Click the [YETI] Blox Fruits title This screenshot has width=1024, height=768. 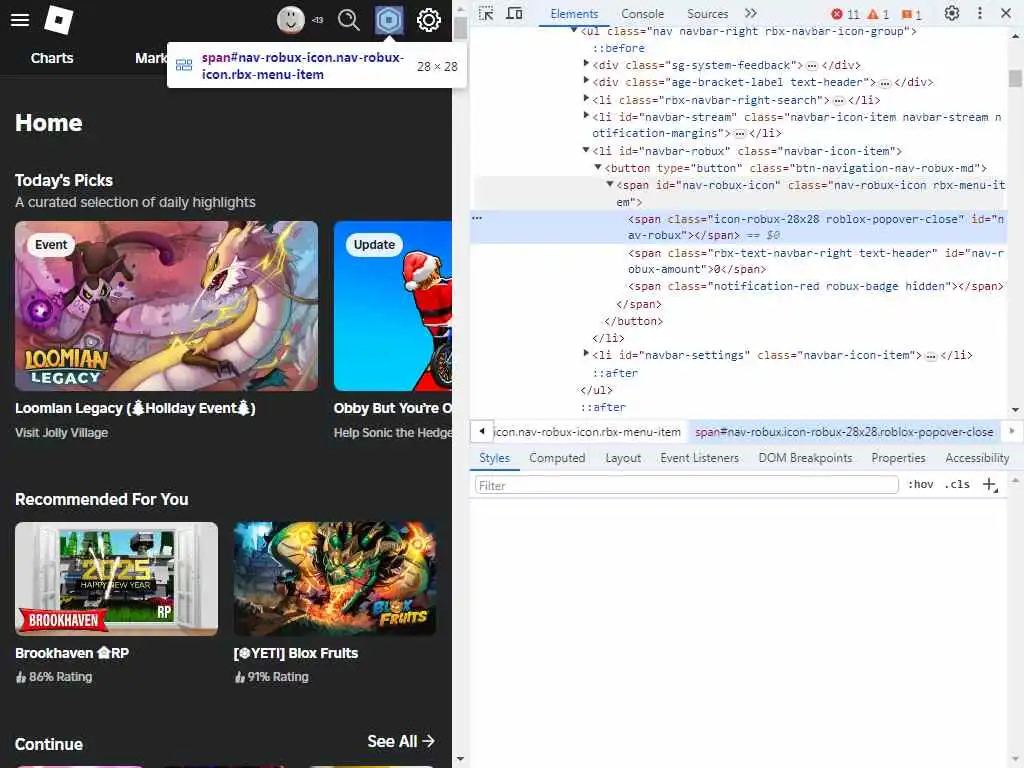(x=296, y=653)
